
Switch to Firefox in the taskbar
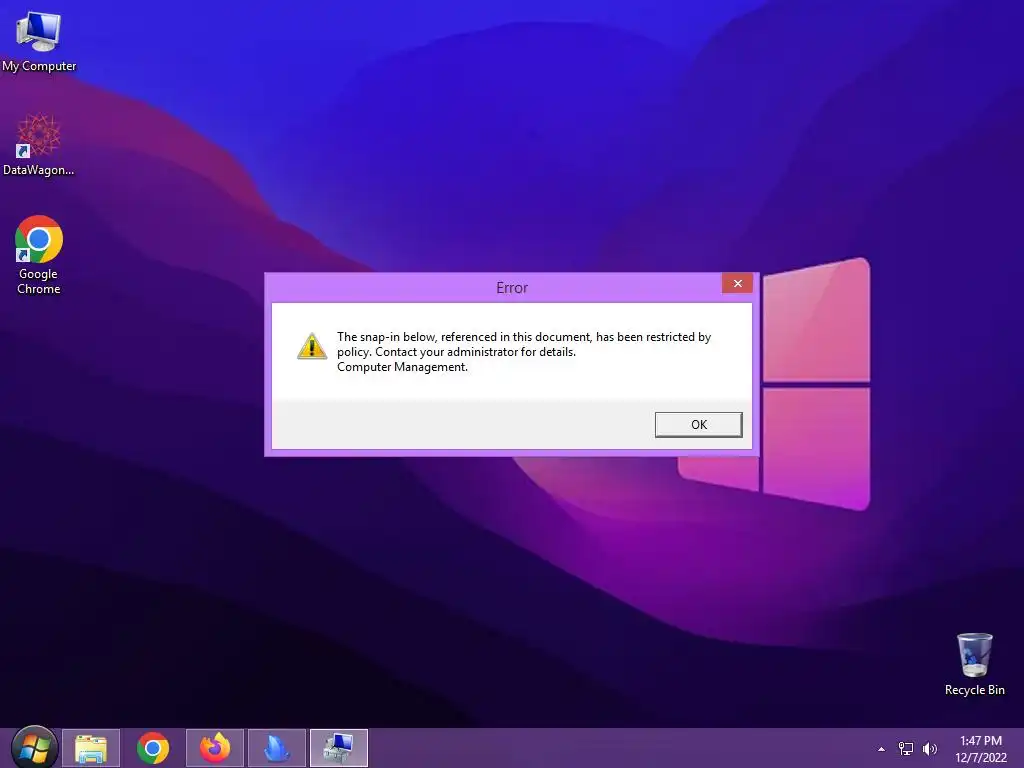[x=215, y=748]
